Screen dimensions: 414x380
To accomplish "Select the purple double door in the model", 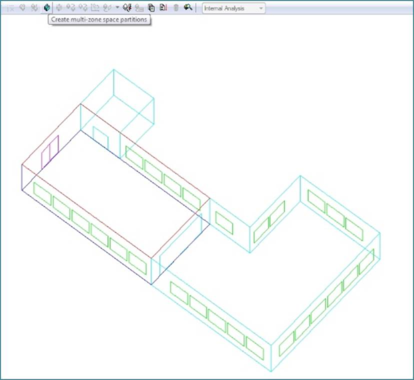I will click(50, 152).
